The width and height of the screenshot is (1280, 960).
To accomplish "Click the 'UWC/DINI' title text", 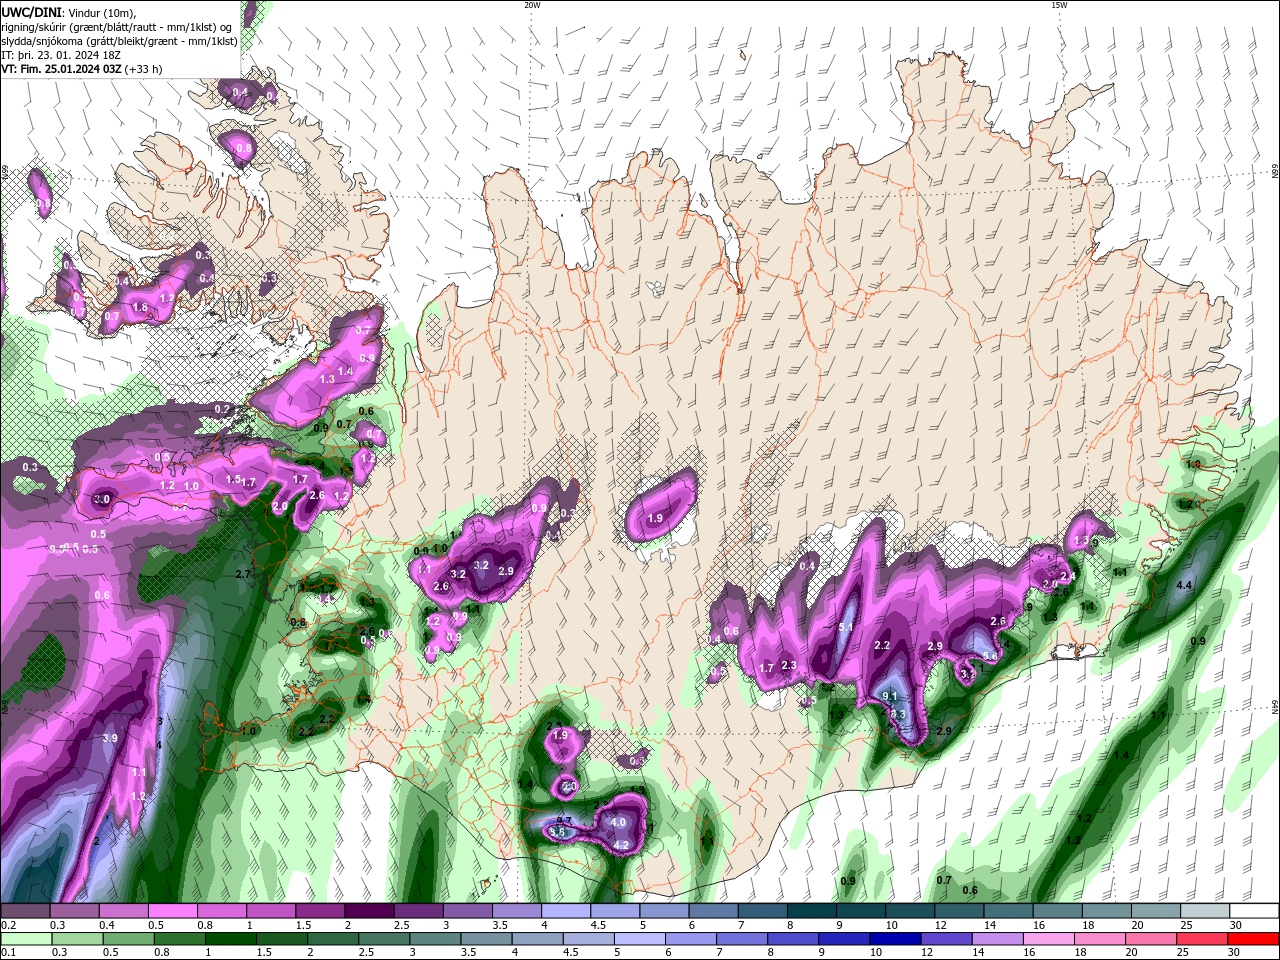I will (31, 12).
